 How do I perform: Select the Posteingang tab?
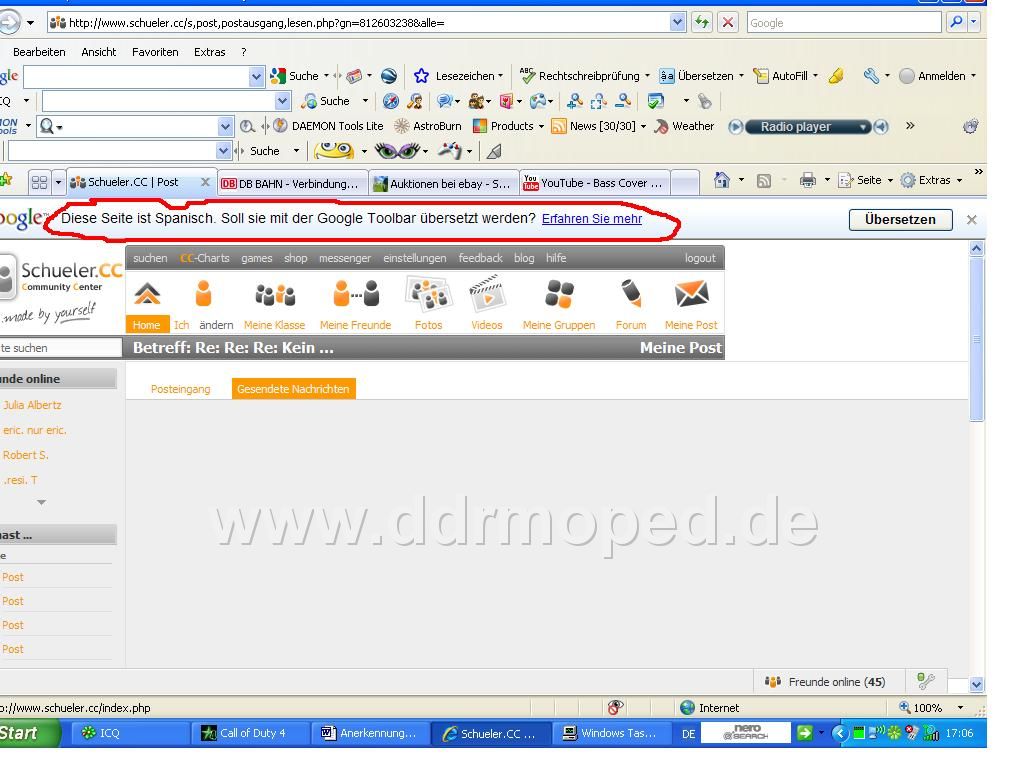[x=180, y=389]
